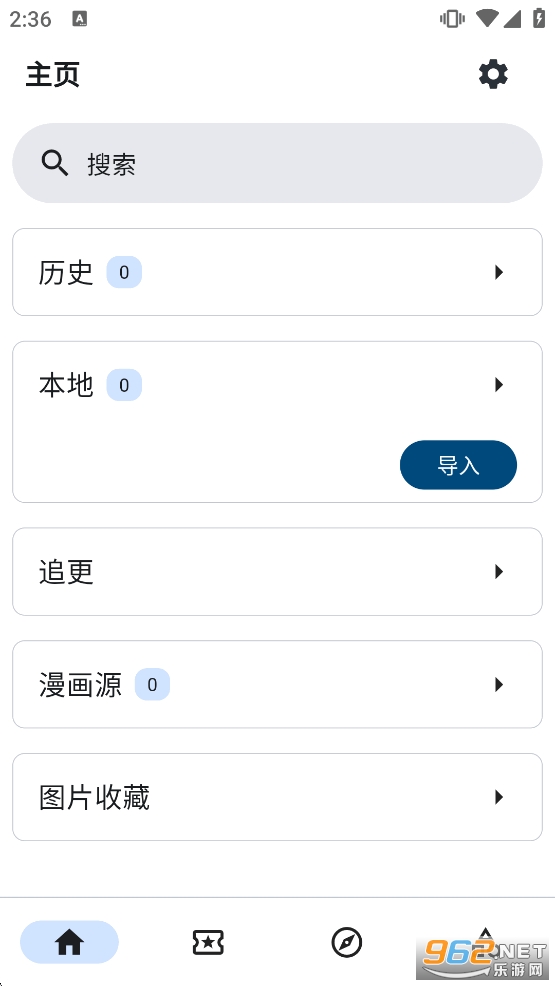
Task: Expand the 追更 arrow
Action: click(x=499, y=572)
